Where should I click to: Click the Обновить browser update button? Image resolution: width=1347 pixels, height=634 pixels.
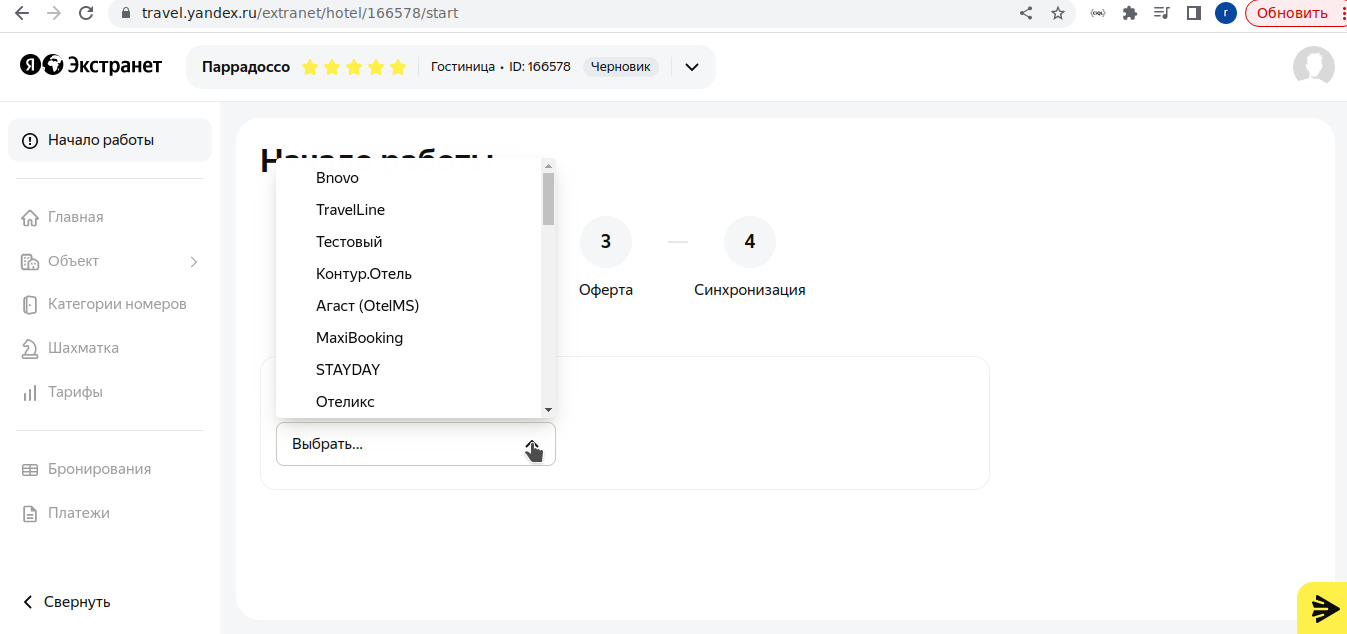1292,14
